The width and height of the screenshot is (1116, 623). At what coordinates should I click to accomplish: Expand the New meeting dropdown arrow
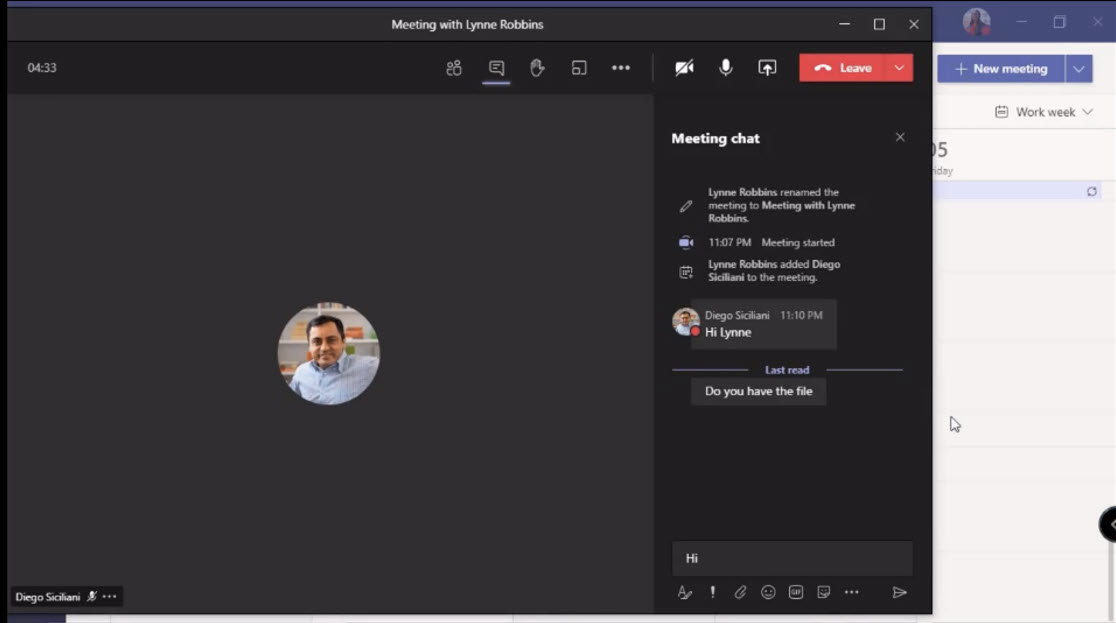[x=1078, y=69]
